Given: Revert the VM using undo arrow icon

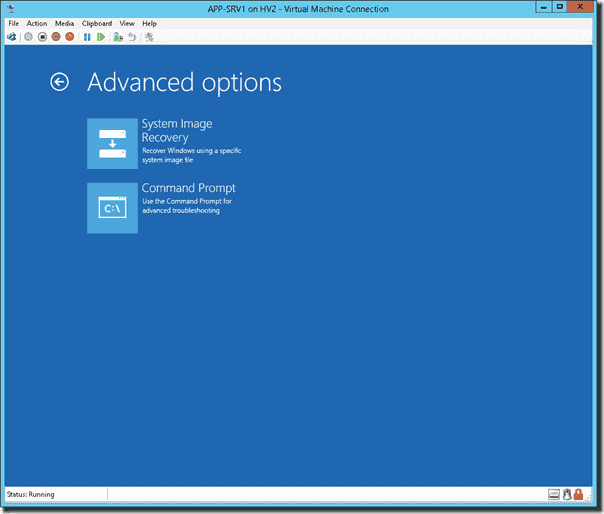Looking at the screenshot, I should coord(132,37).
